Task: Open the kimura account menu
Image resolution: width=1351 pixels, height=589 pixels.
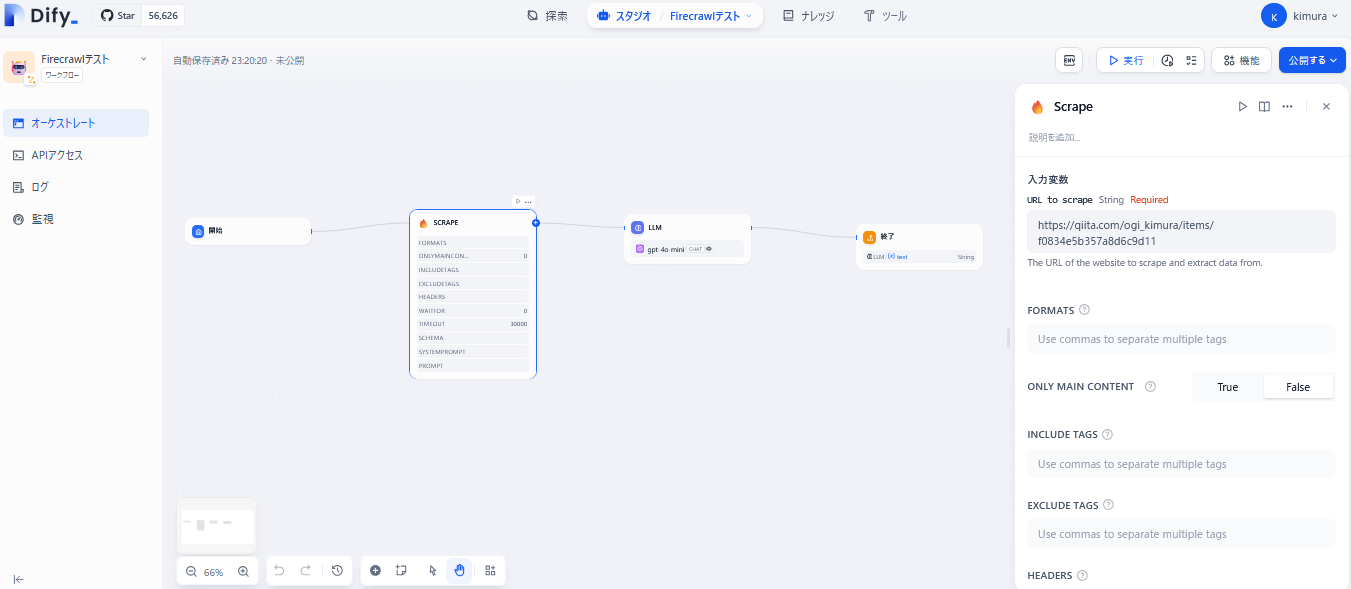Action: coord(1300,16)
